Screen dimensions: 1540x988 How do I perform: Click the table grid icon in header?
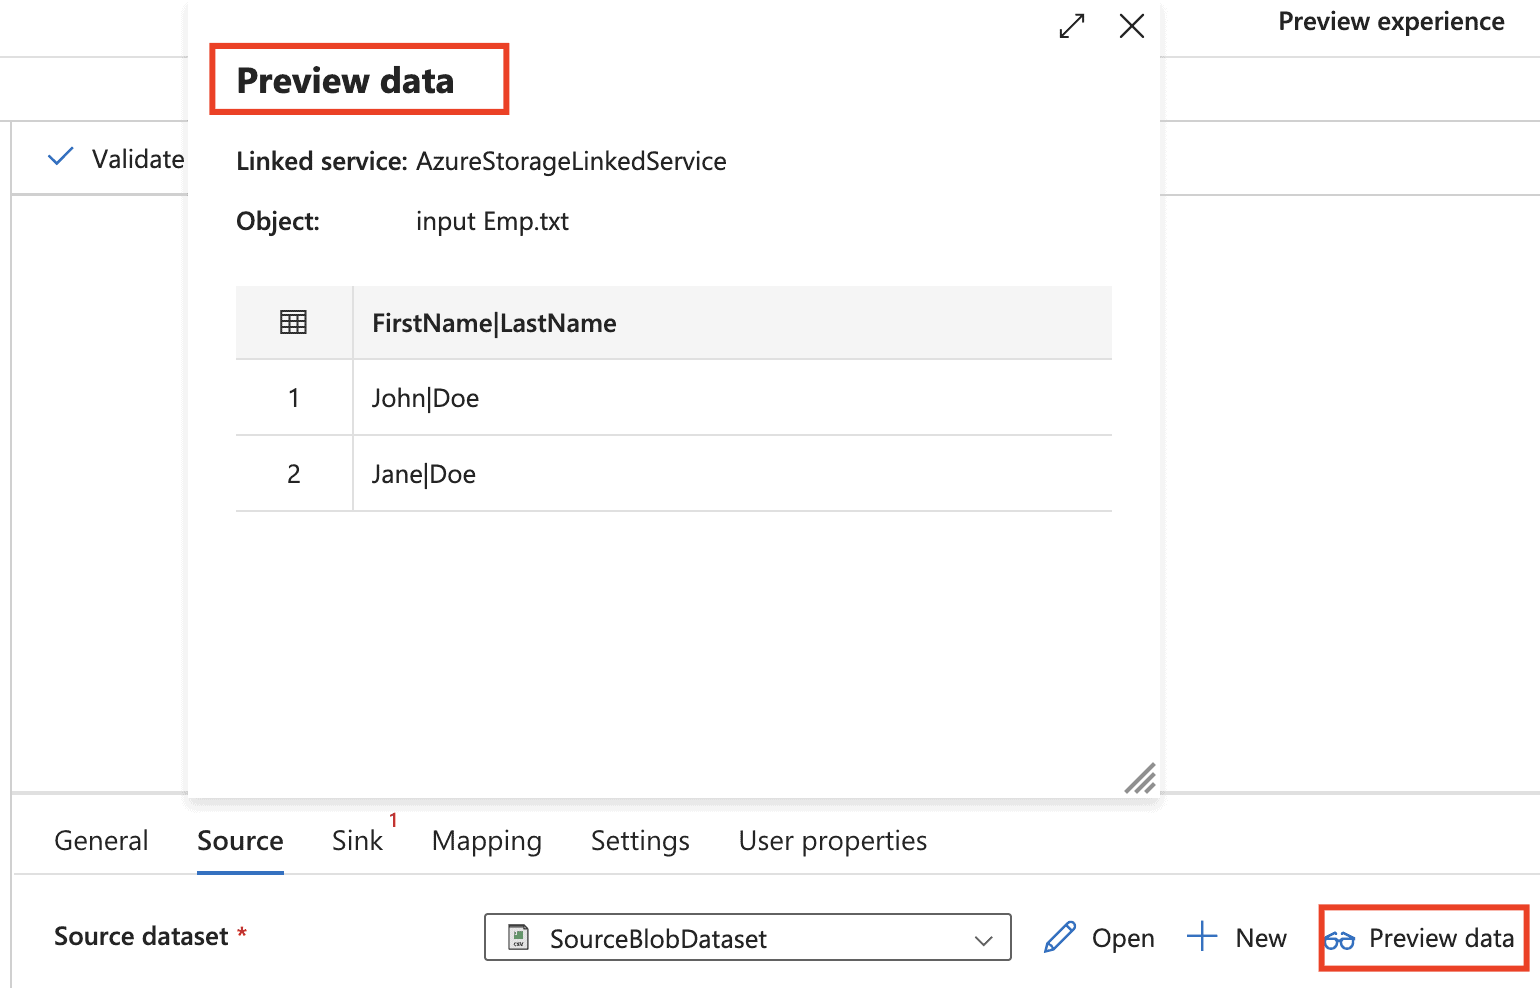coord(293,322)
